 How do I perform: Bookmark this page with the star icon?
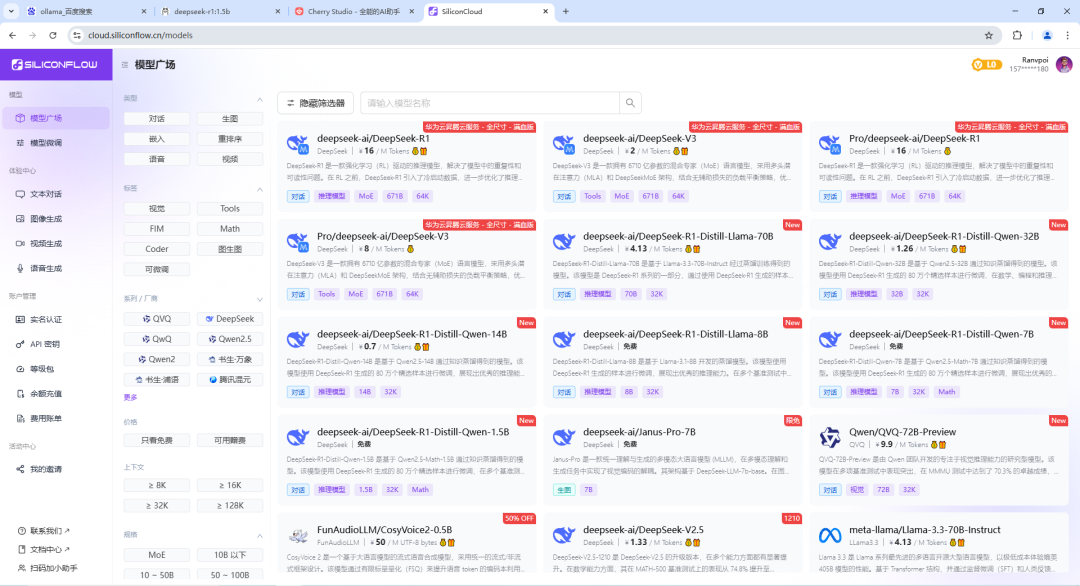click(x=988, y=35)
